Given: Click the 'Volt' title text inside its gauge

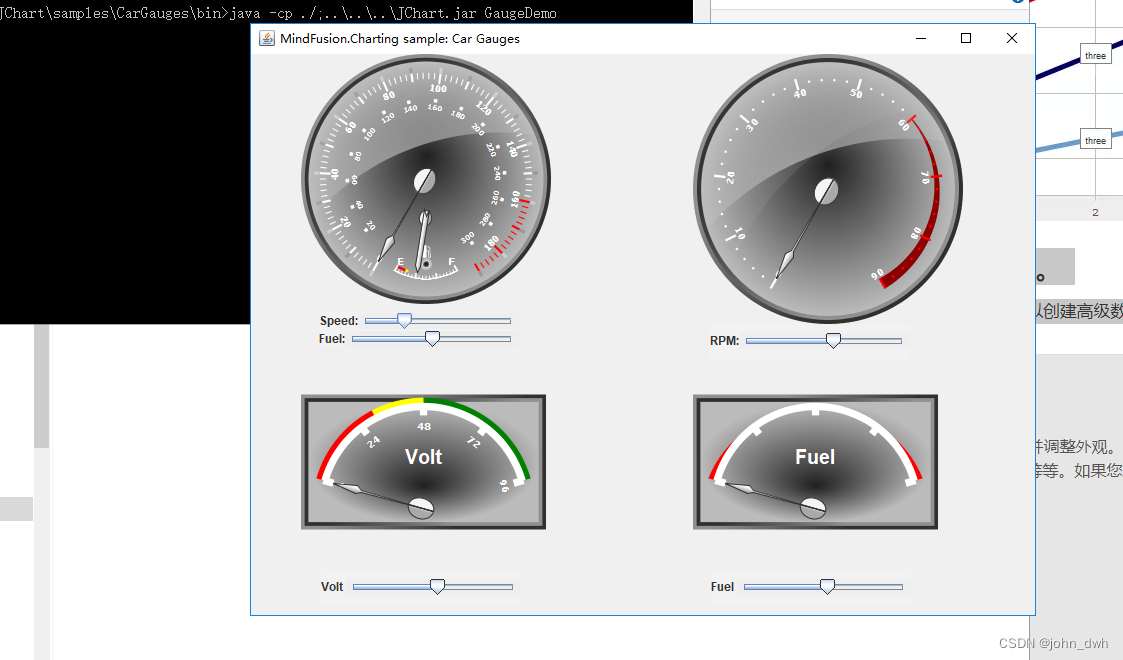Looking at the screenshot, I should (423, 457).
